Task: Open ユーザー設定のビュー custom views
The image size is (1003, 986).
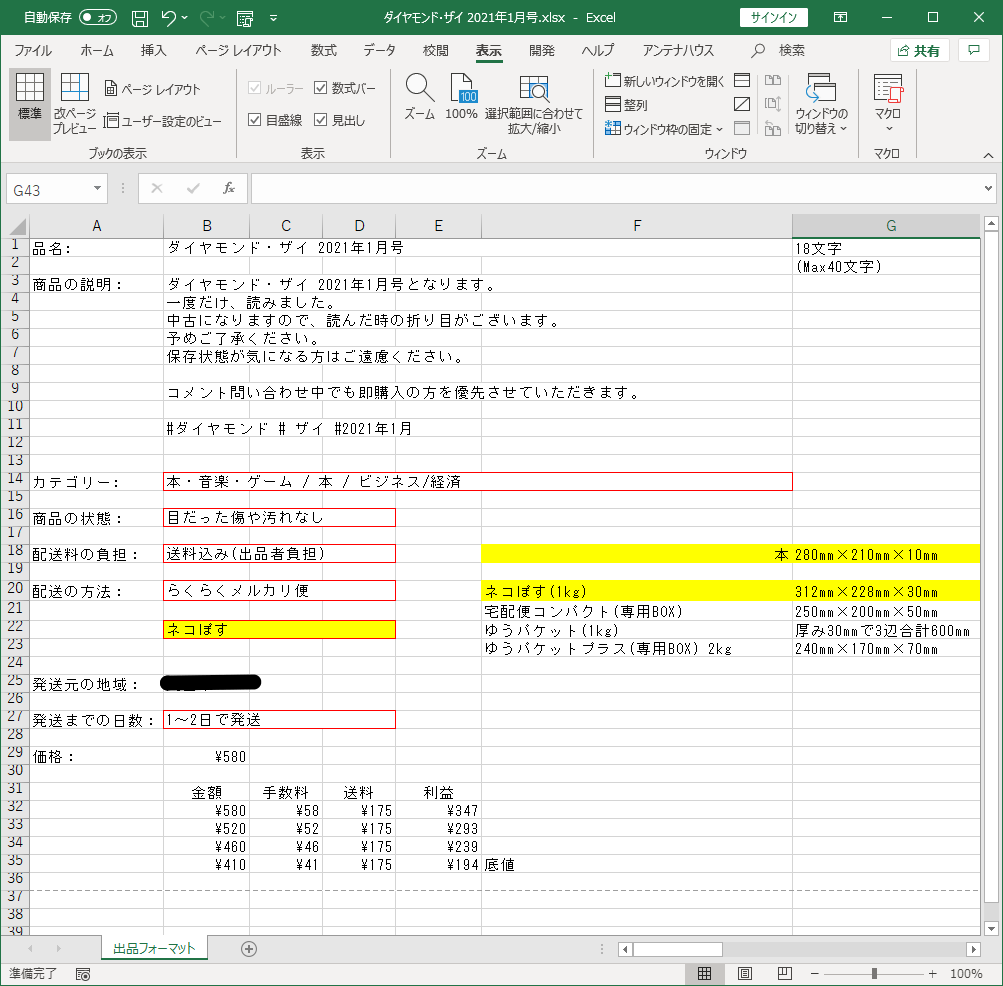Action: pos(162,121)
